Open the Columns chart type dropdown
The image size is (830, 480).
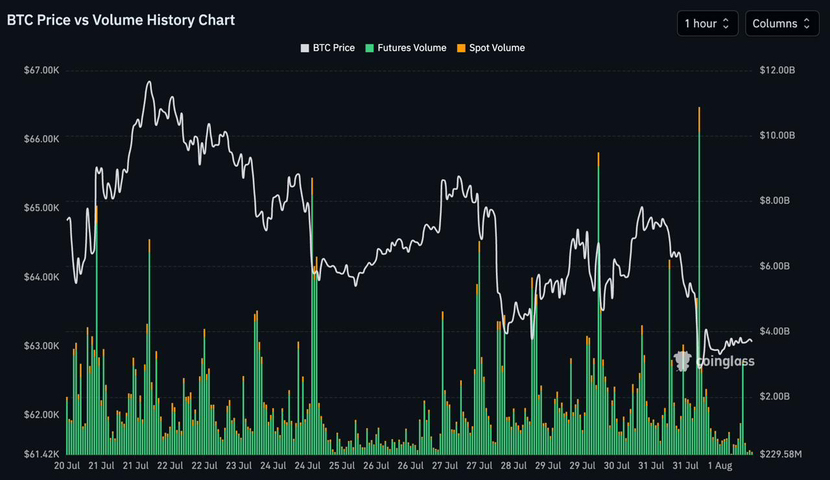point(781,23)
